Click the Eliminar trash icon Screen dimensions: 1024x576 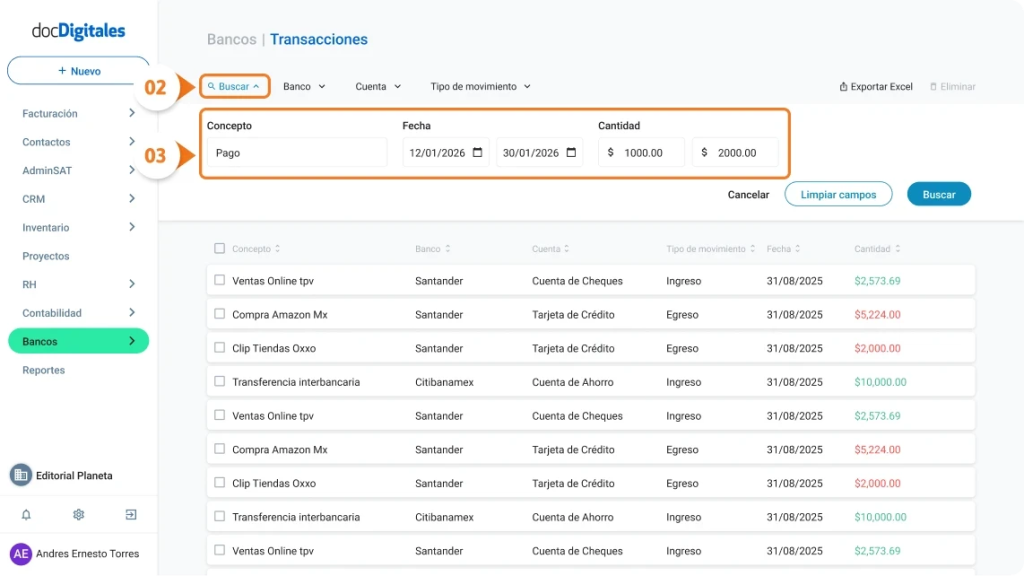(x=934, y=86)
